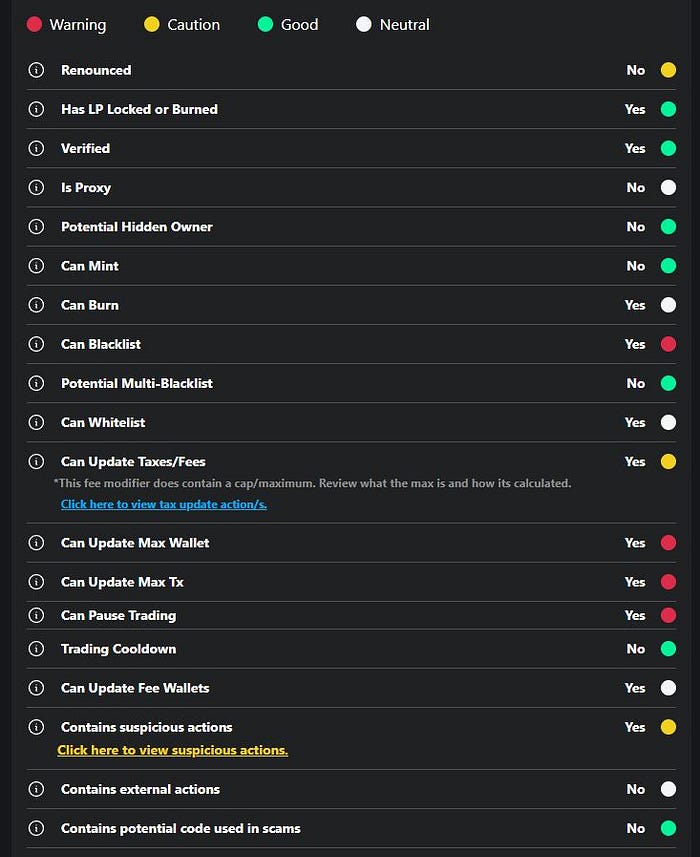Viewport: 700px width, 857px height.
Task: Open info icon for Has LP Locked or Burned
Action: (x=36, y=109)
